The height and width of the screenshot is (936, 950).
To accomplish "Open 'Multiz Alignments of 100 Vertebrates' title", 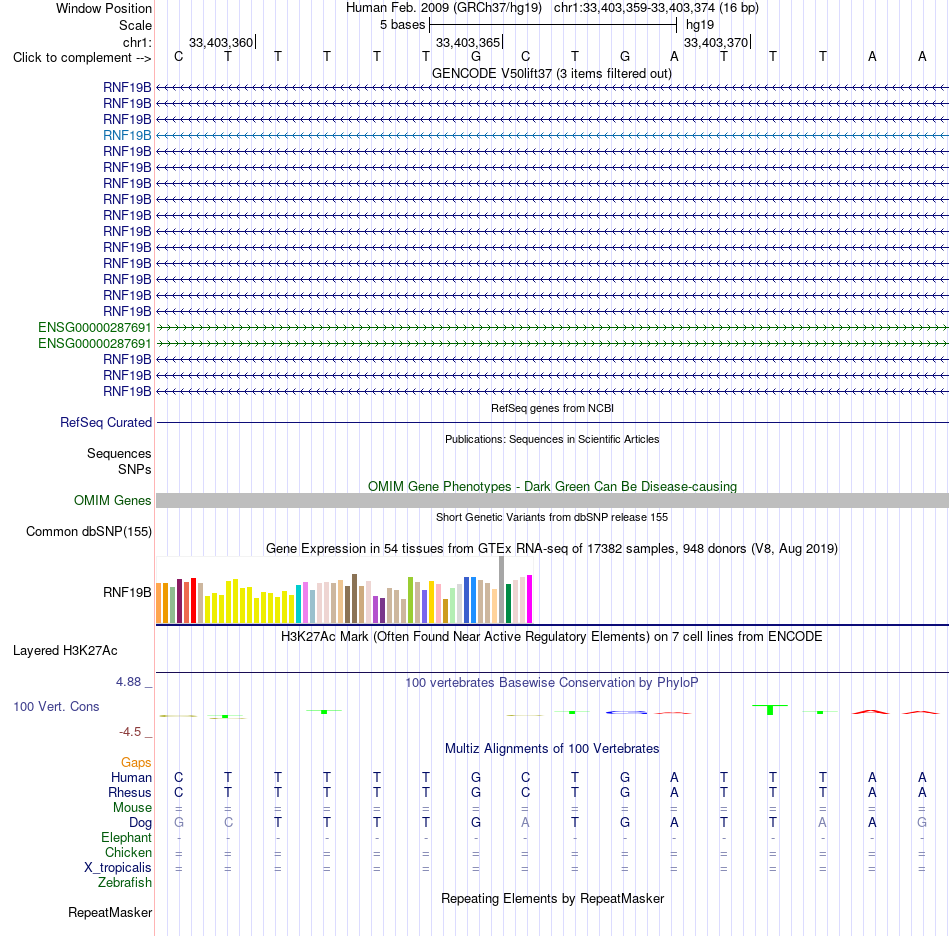I will 552,749.
